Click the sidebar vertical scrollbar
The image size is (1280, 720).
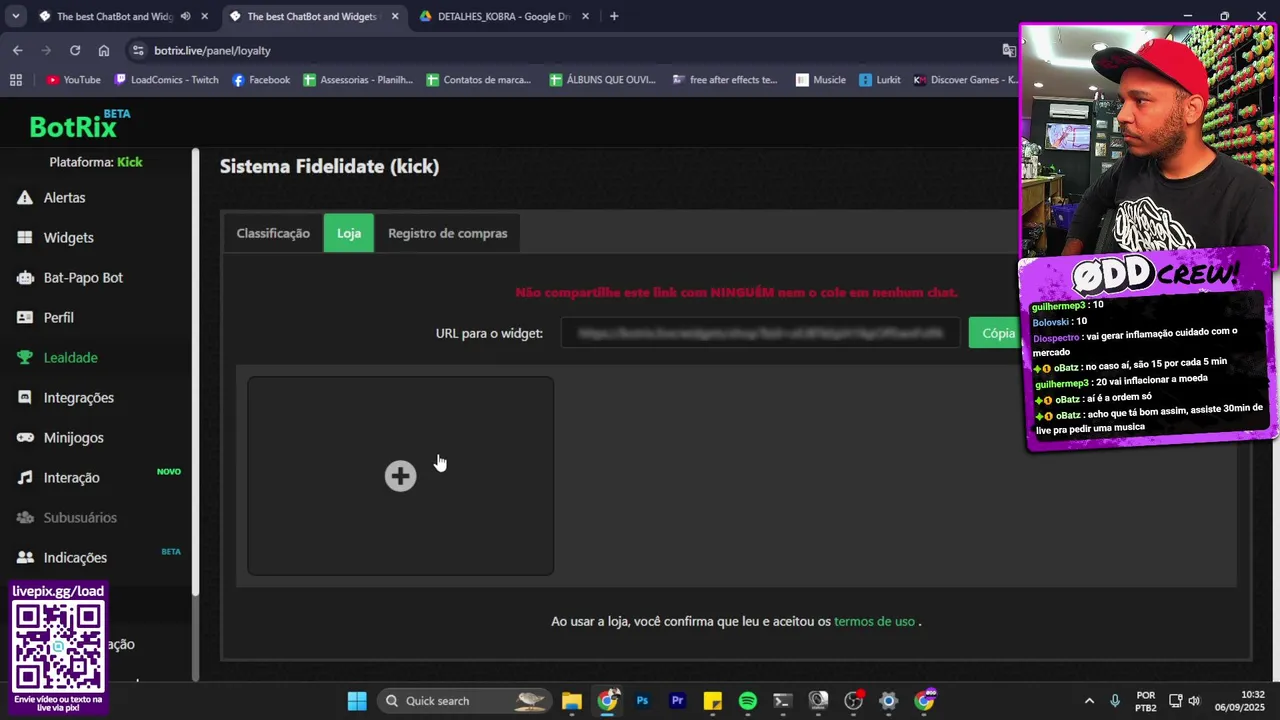coord(196,370)
